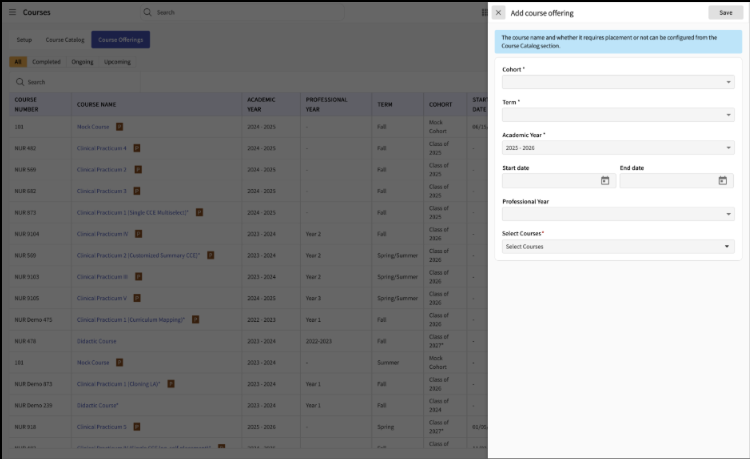Click placement badge beside Curriculum Mapping course
This screenshot has height=459, width=750.
tap(196, 319)
